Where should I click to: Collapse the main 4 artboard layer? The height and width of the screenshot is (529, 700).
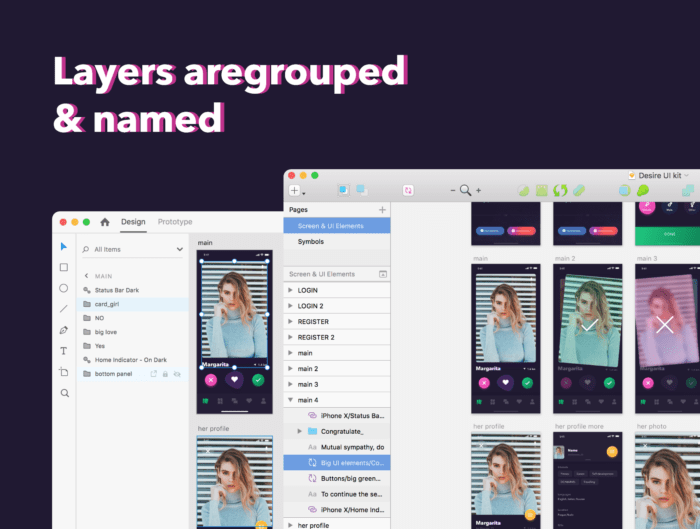(x=290, y=400)
